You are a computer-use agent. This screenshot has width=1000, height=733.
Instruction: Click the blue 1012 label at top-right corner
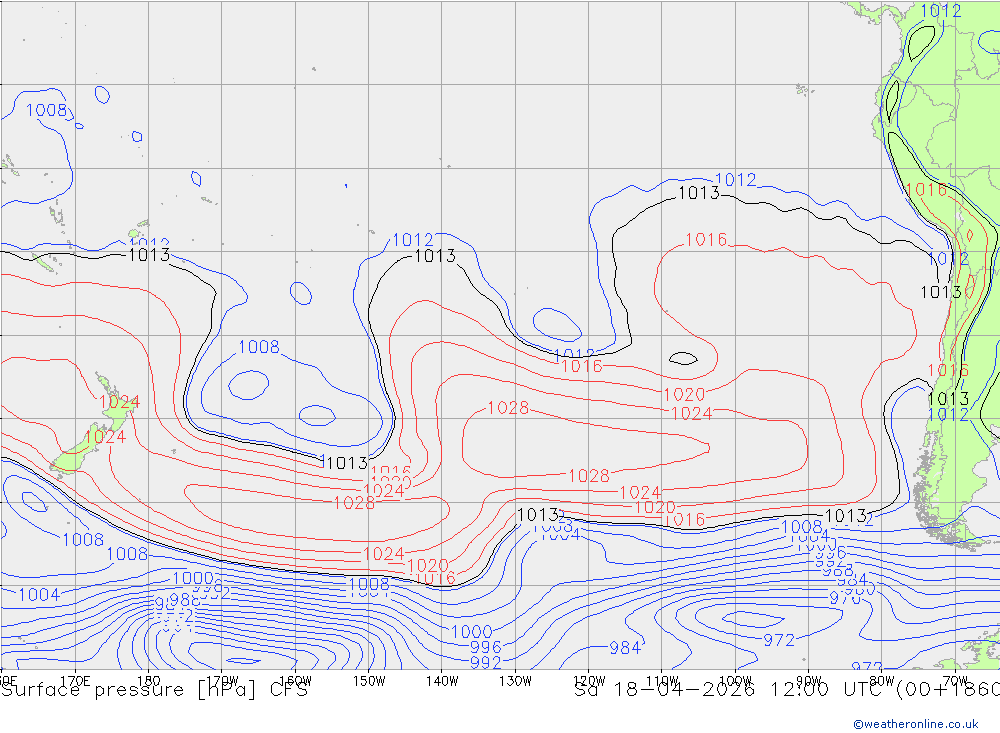941,11
